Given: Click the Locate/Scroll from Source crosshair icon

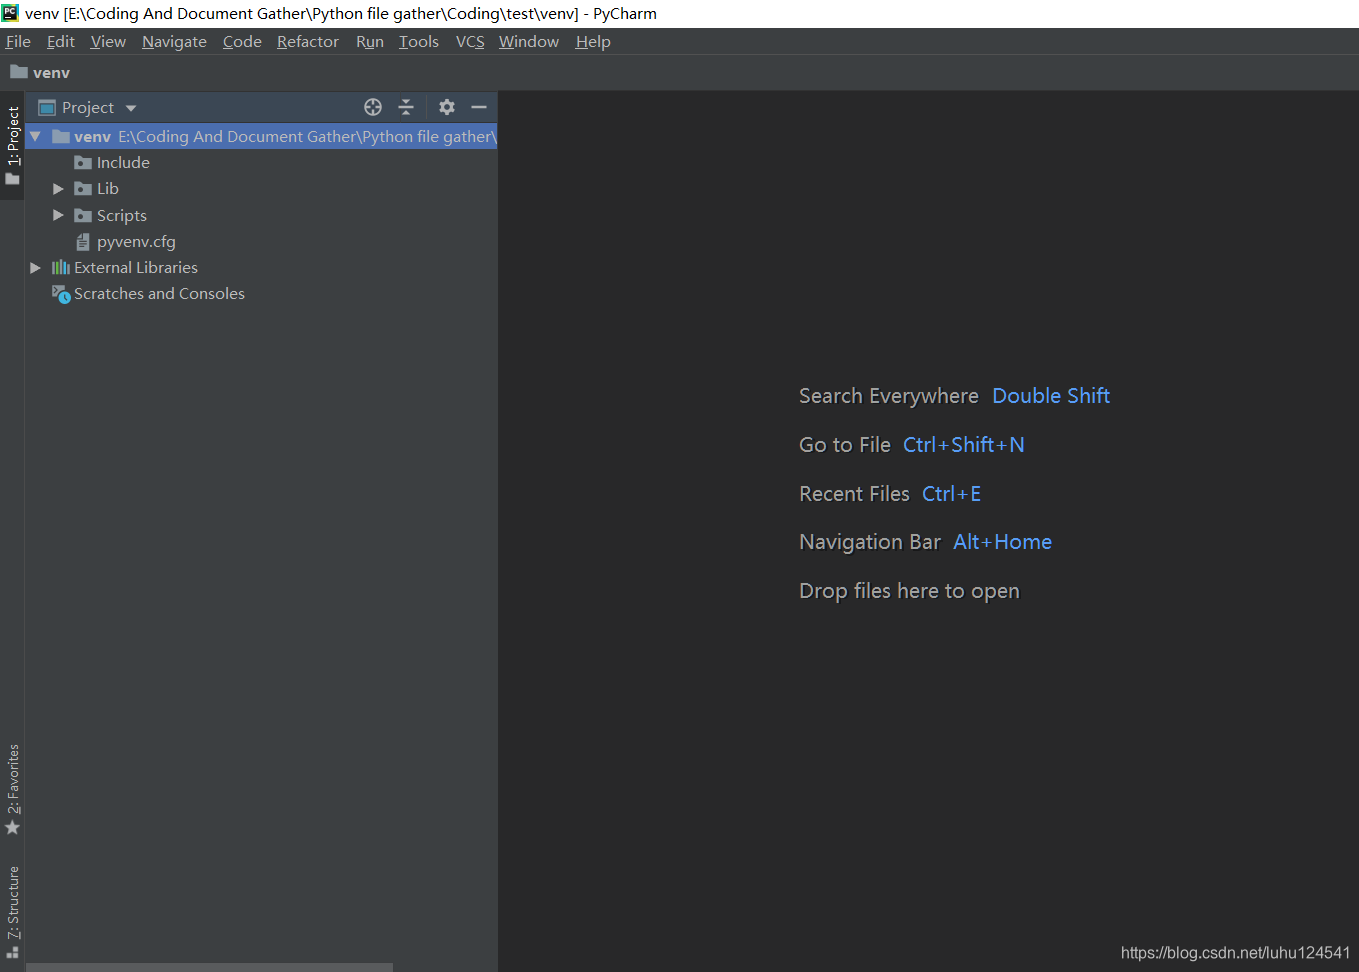Looking at the screenshot, I should (373, 107).
